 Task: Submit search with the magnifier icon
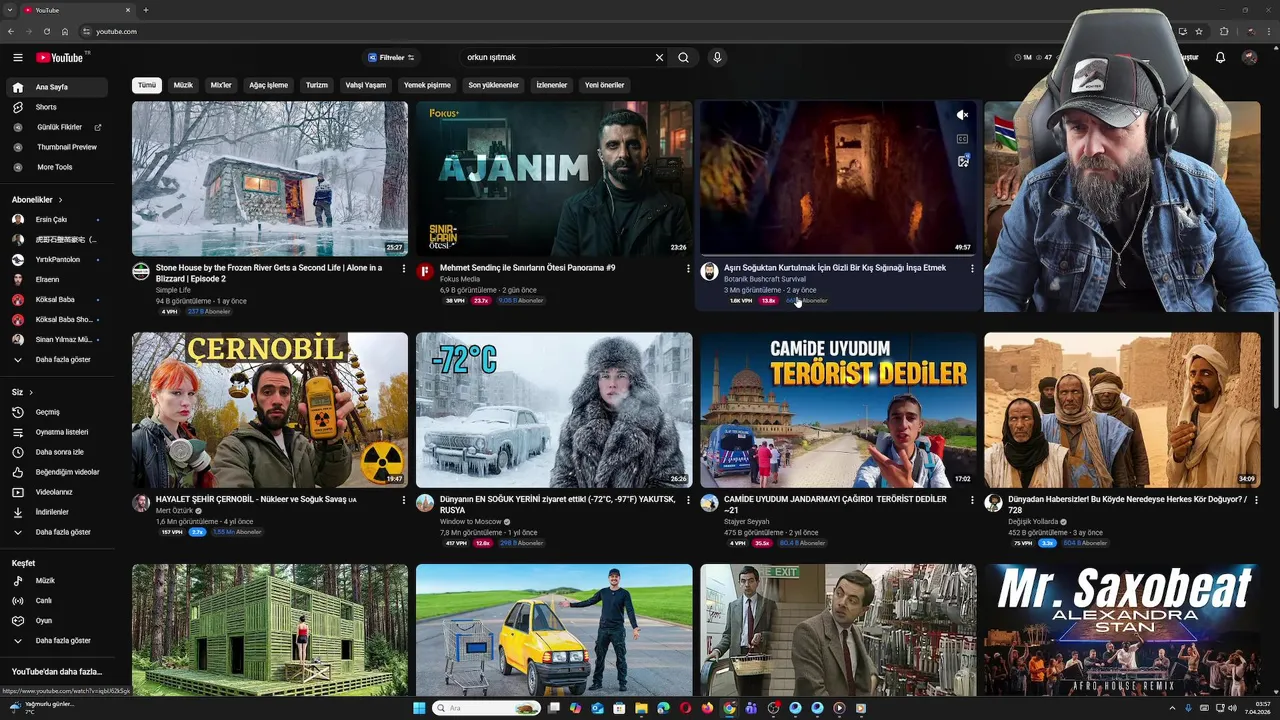(x=683, y=57)
